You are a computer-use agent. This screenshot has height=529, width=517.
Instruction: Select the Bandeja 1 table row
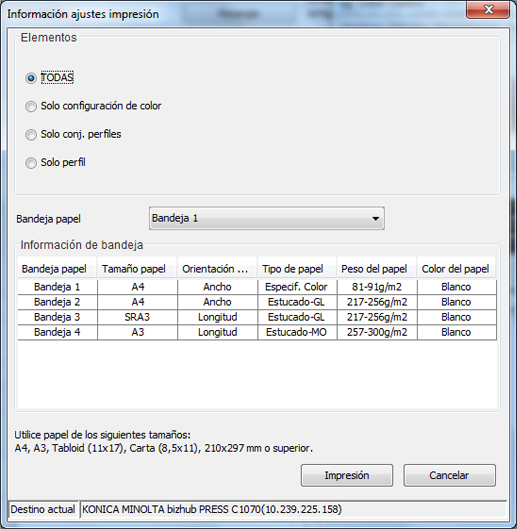[x=257, y=287]
